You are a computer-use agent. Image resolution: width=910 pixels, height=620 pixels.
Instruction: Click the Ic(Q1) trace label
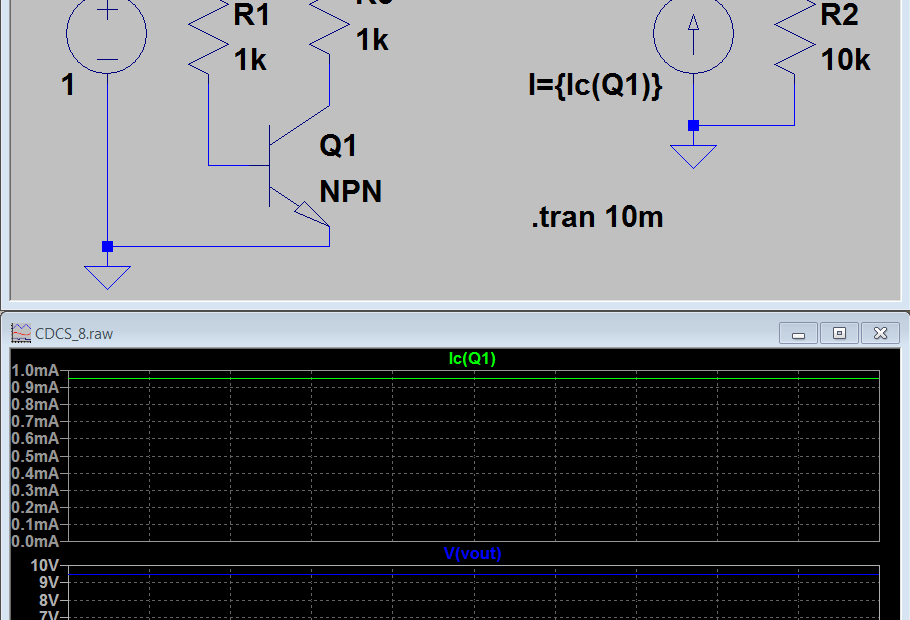point(472,359)
